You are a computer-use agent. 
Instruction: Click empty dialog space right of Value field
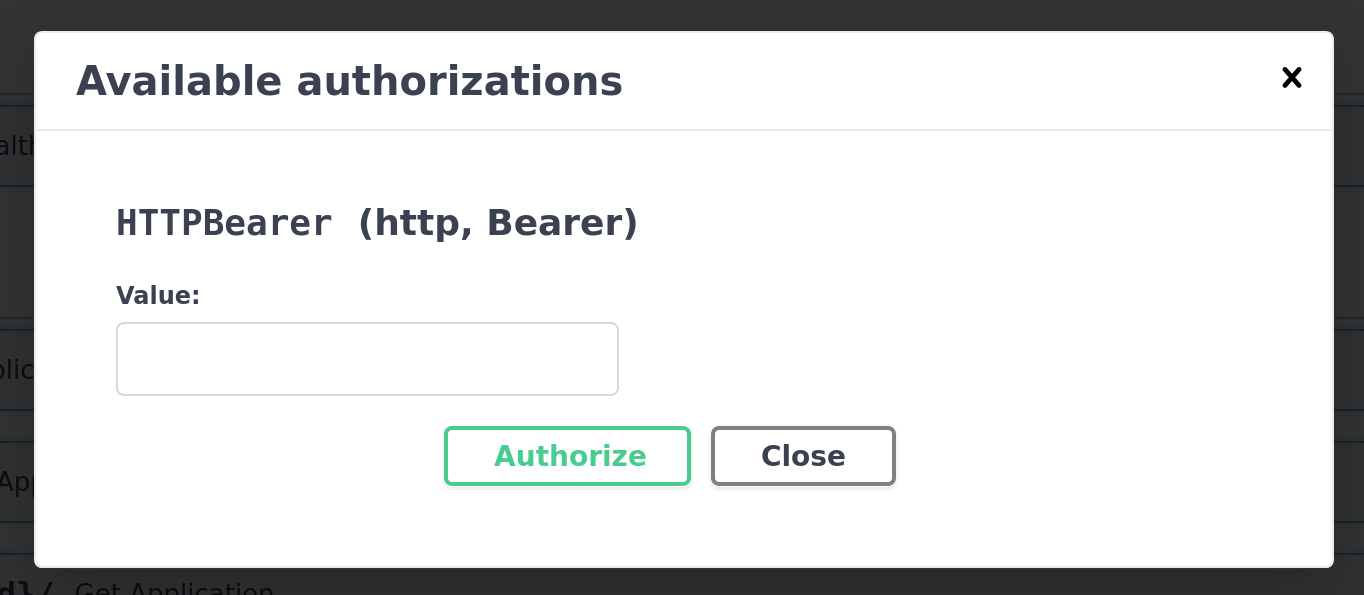pos(950,359)
